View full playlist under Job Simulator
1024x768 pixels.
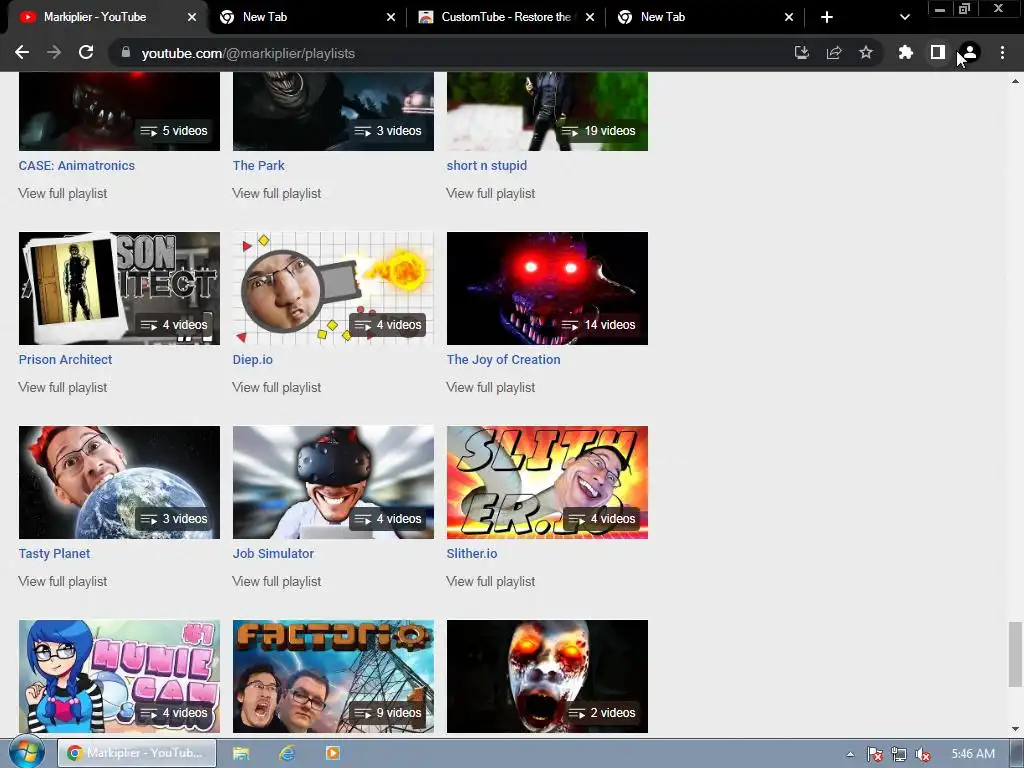coord(277,581)
